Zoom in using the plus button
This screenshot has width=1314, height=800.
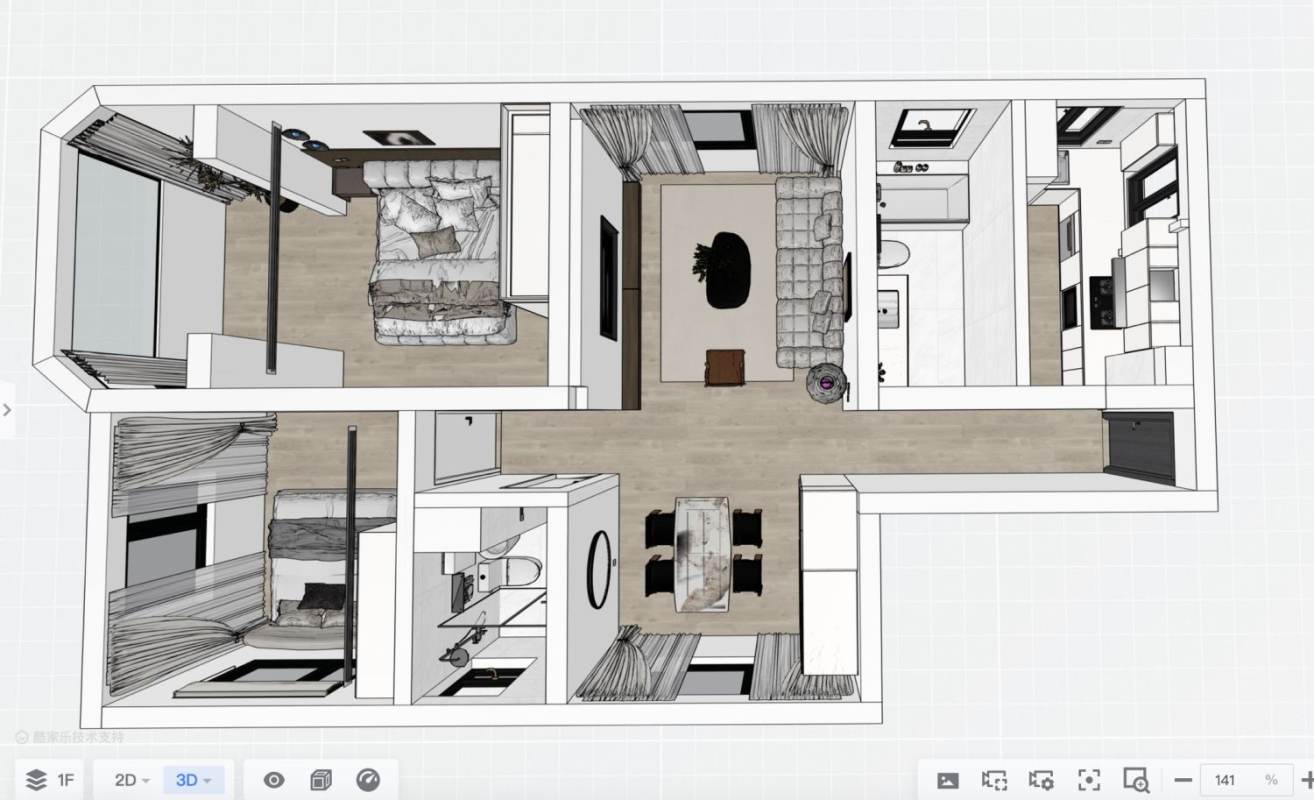(1306, 780)
